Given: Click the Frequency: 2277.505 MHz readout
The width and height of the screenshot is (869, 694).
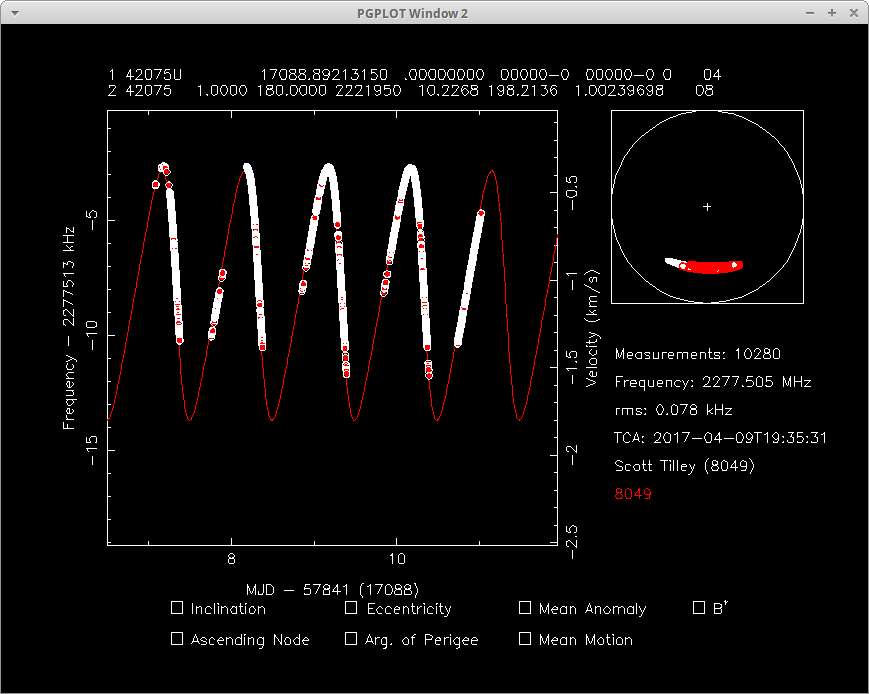Looking at the screenshot, I should pyautogui.click(x=713, y=382).
